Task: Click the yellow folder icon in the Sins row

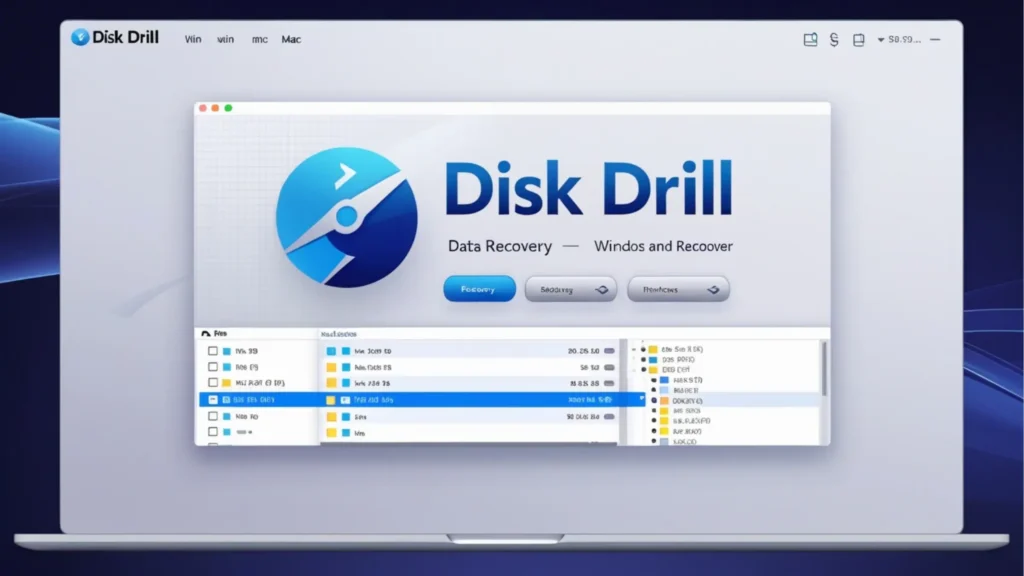Action: coord(332,417)
